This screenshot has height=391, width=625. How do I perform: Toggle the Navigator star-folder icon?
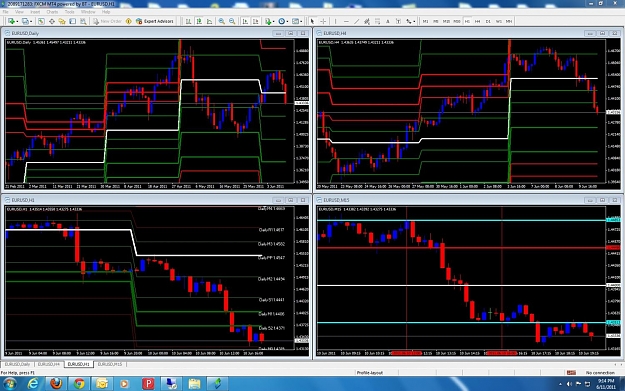coord(62,21)
